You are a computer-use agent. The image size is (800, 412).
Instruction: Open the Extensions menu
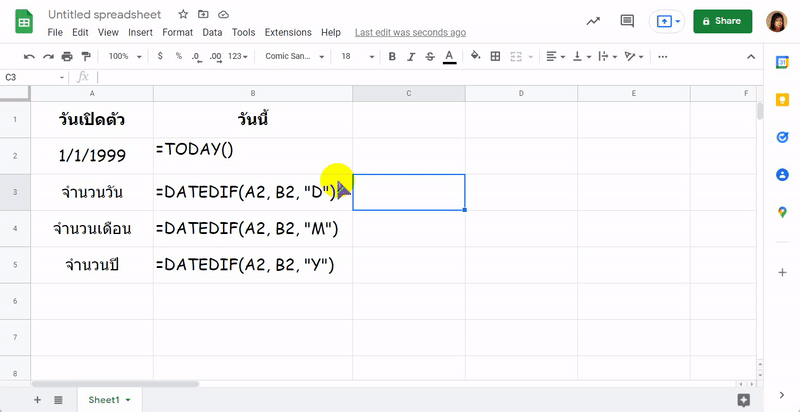(x=288, y=32)
